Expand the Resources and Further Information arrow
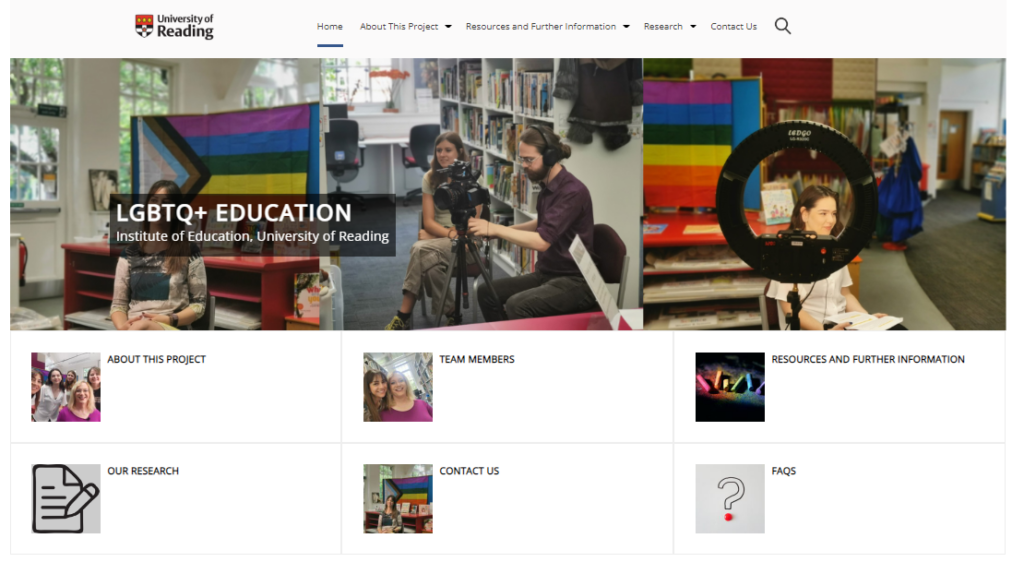The height and width of the screenshot is (574, 1024). click(x=626, y=27)
